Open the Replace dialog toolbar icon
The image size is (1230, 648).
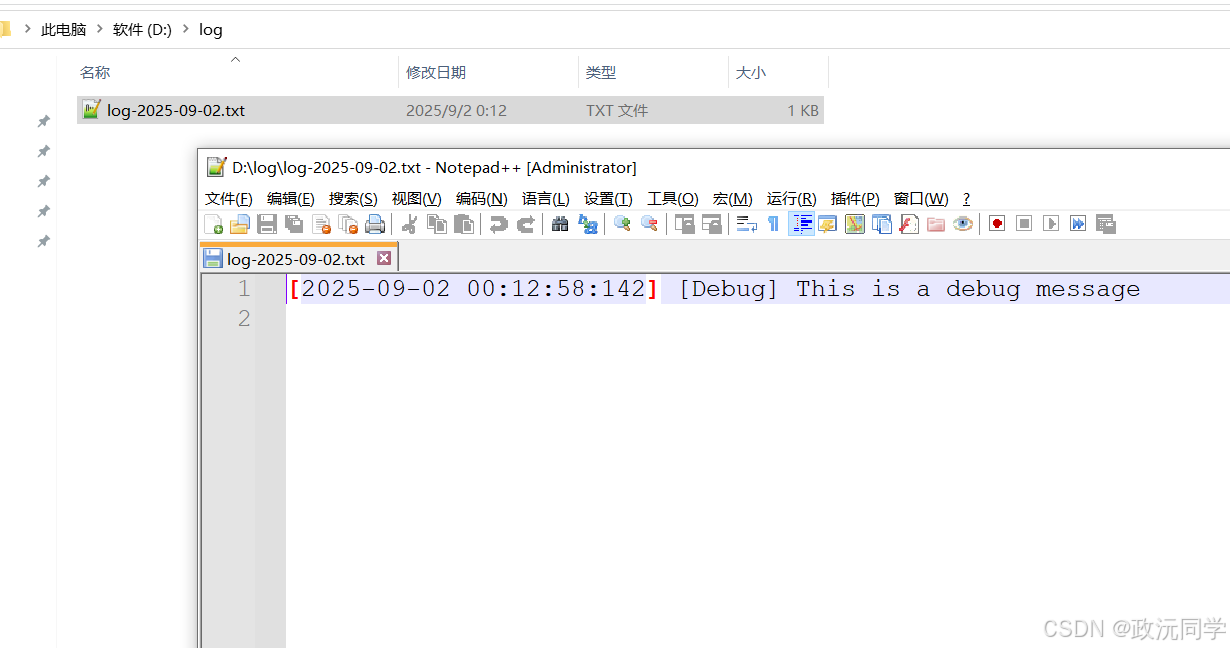[x=588, y=224]
